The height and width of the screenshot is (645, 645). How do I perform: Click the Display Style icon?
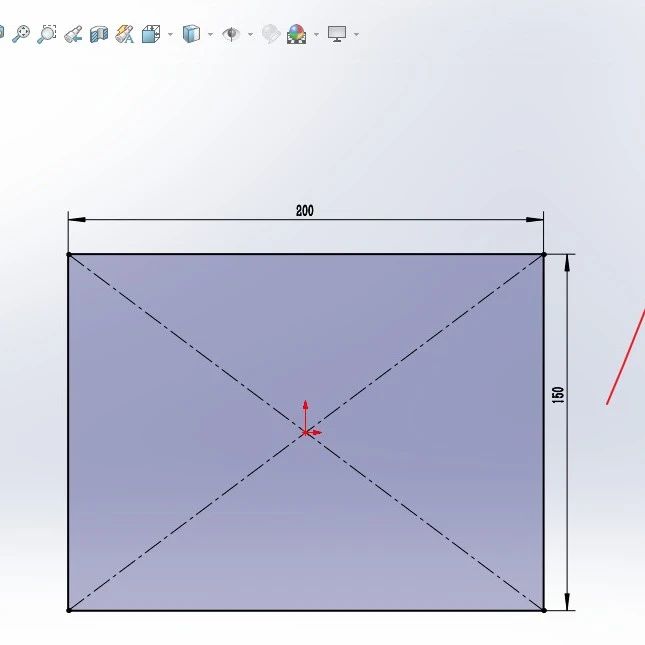(x=191, y=34)
